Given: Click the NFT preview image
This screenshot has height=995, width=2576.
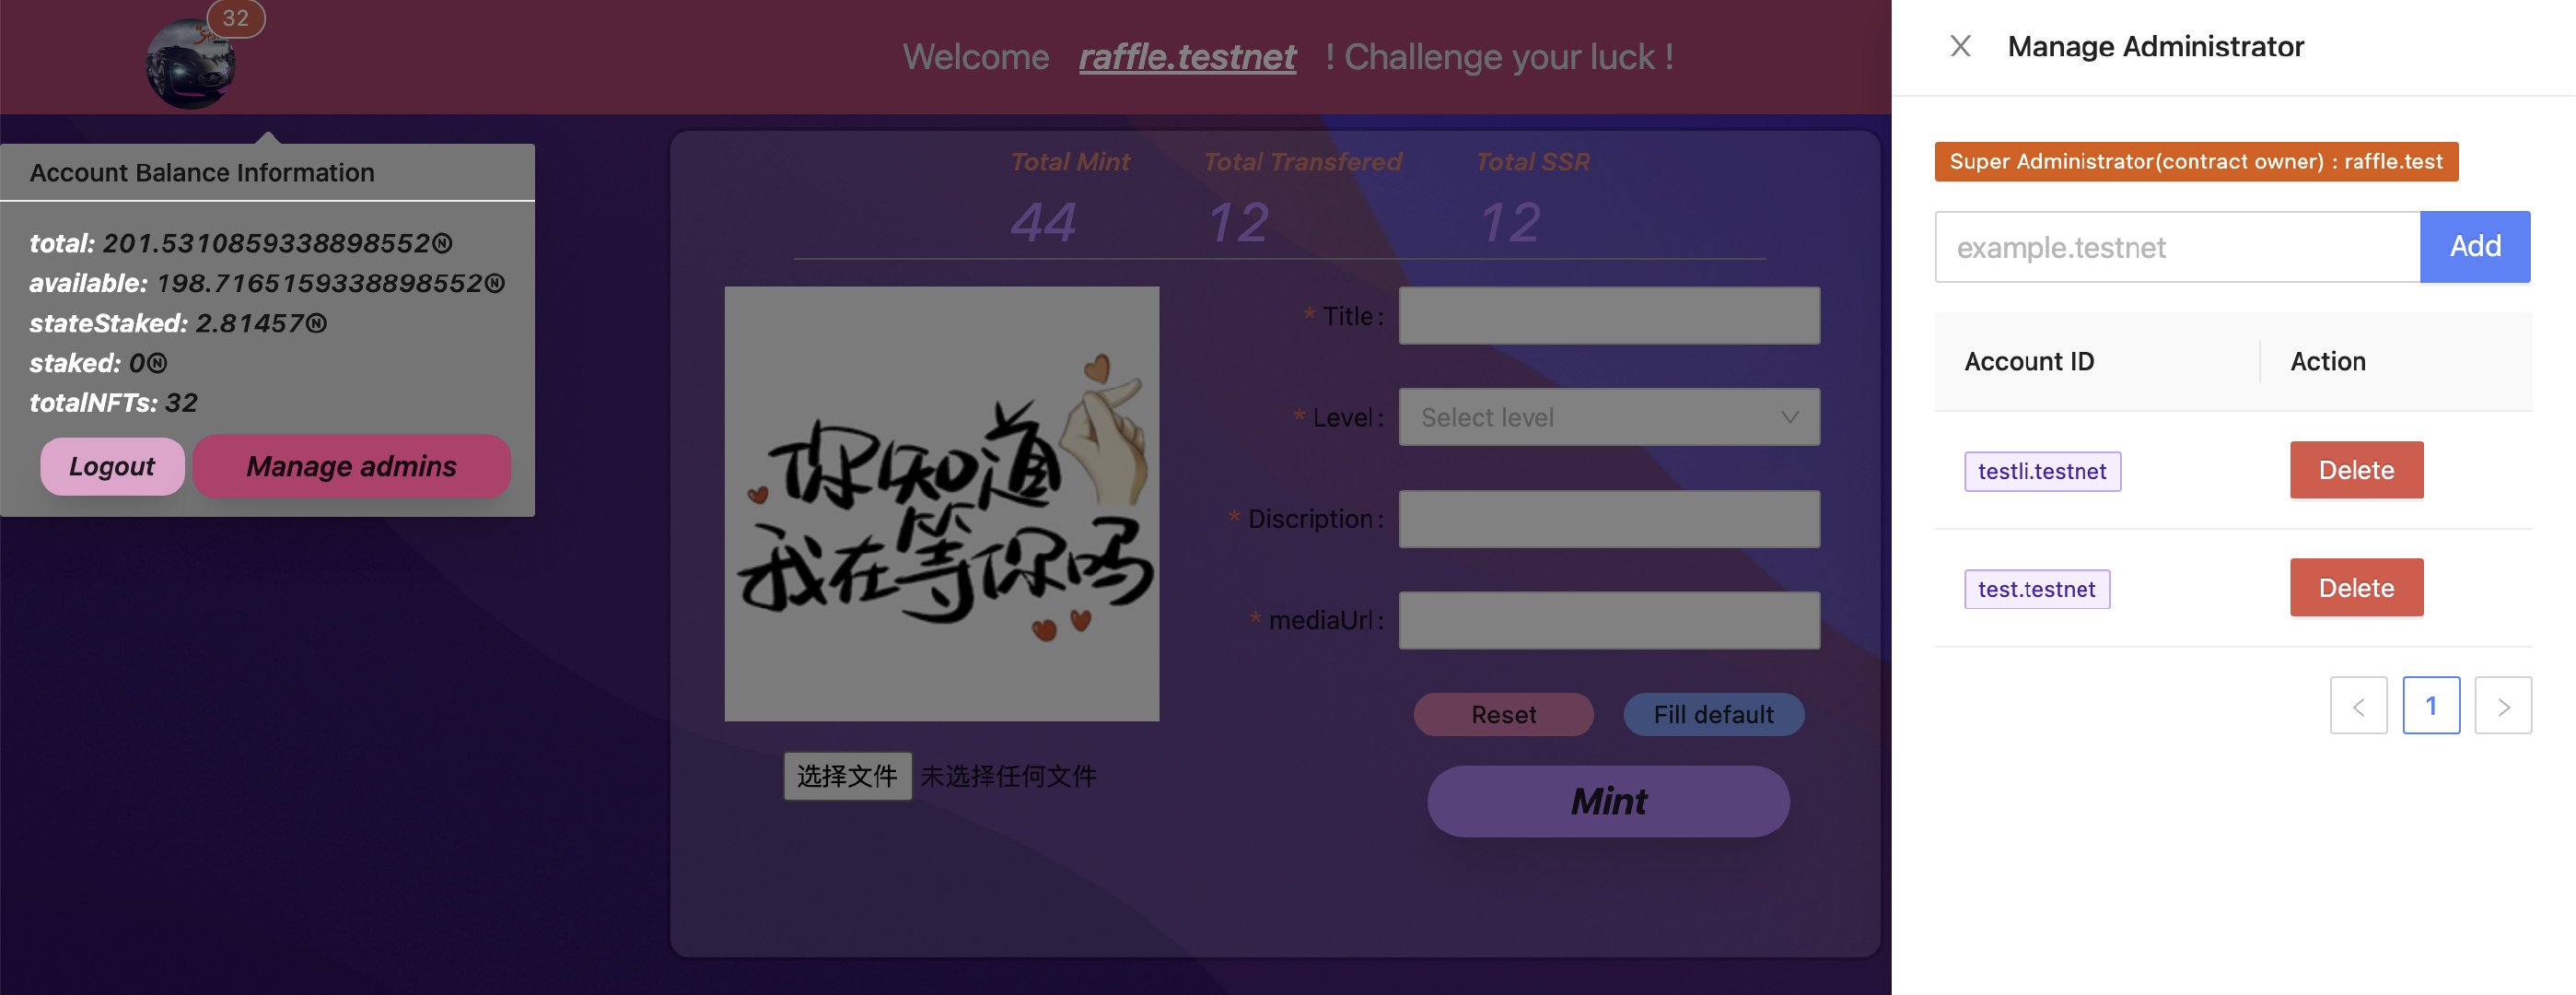Looking at the screenshot, I should click(x=942, y=504).
